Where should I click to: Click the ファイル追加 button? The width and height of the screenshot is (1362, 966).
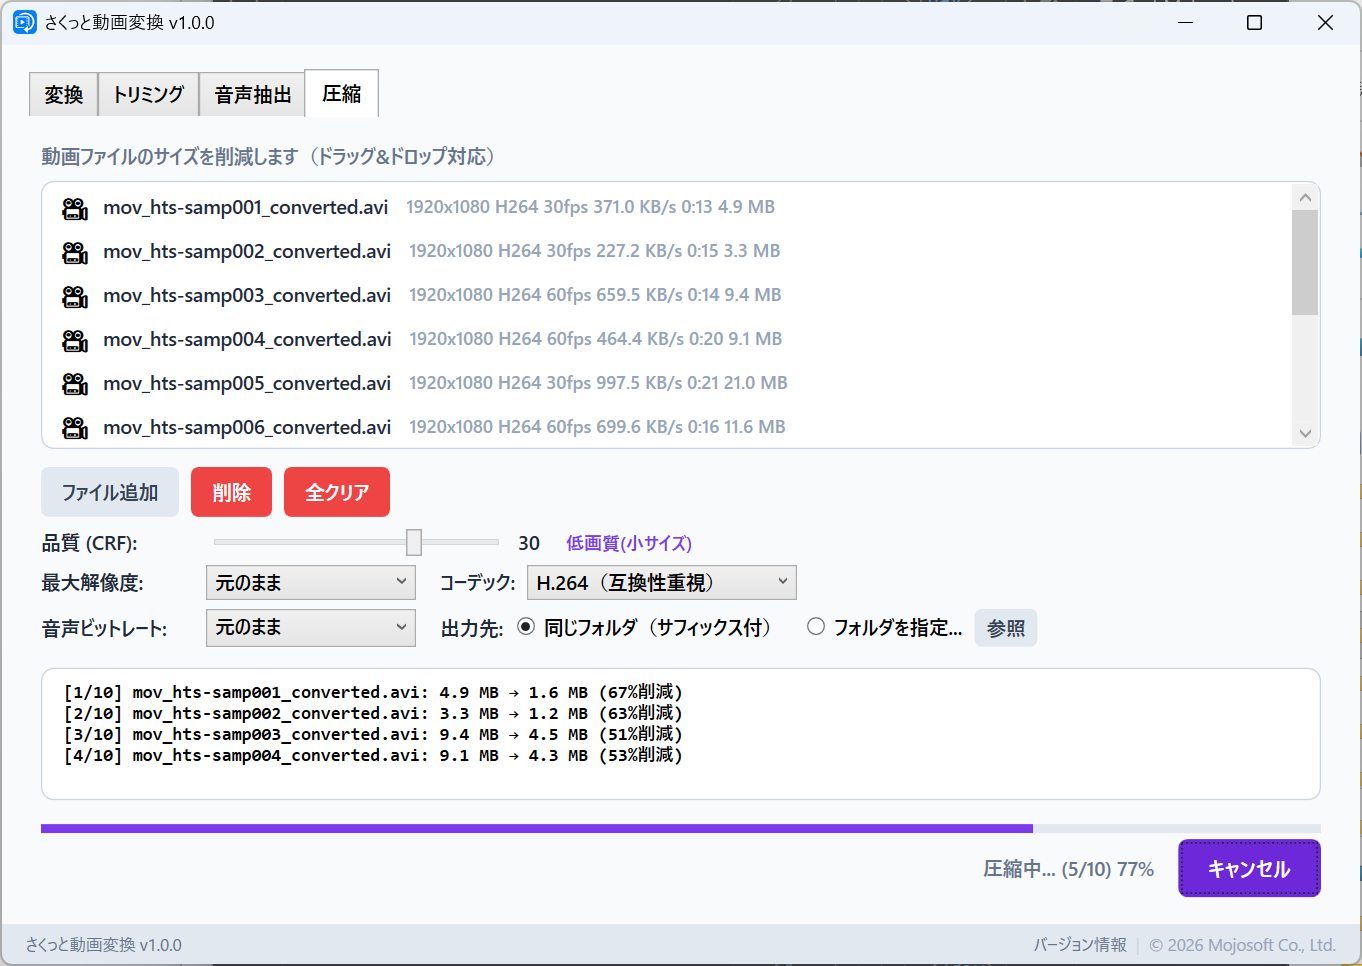[x=110, y=492]
